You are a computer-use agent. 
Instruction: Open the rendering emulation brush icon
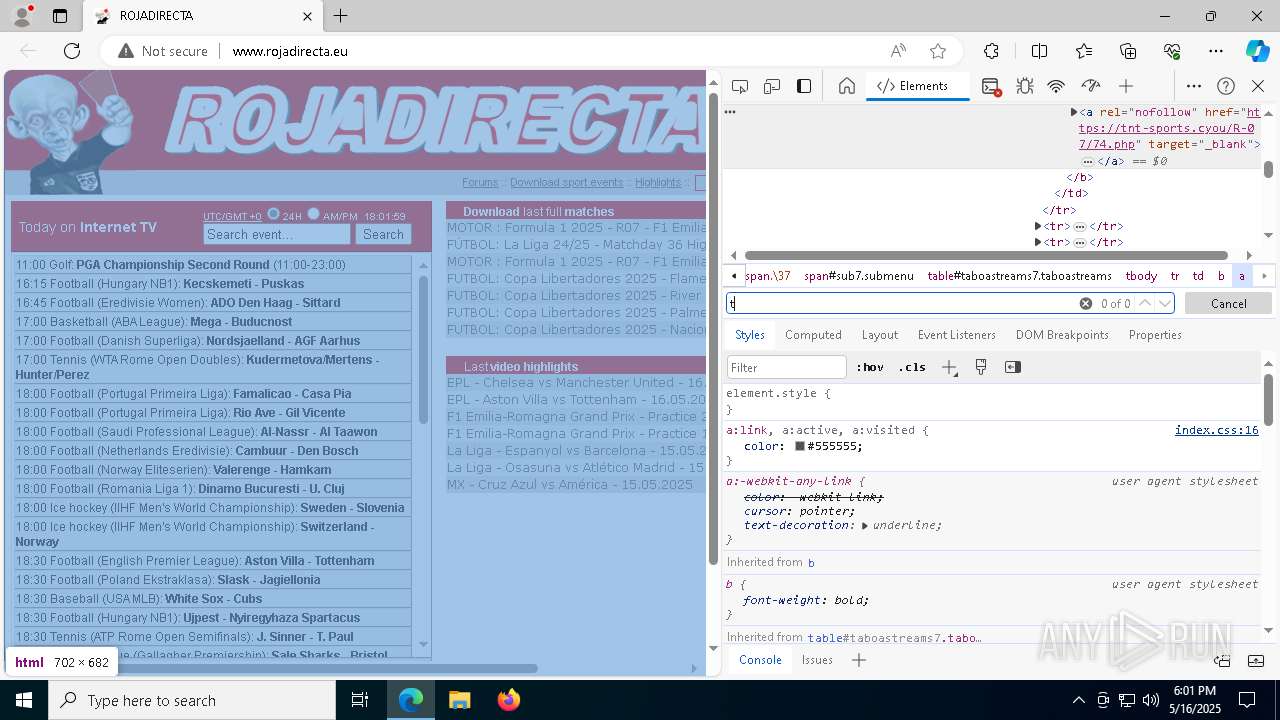[981, 367]
